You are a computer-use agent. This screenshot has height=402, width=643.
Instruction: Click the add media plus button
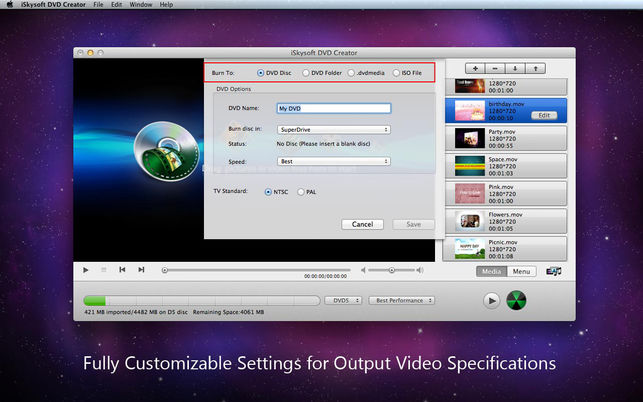point(475,69)
